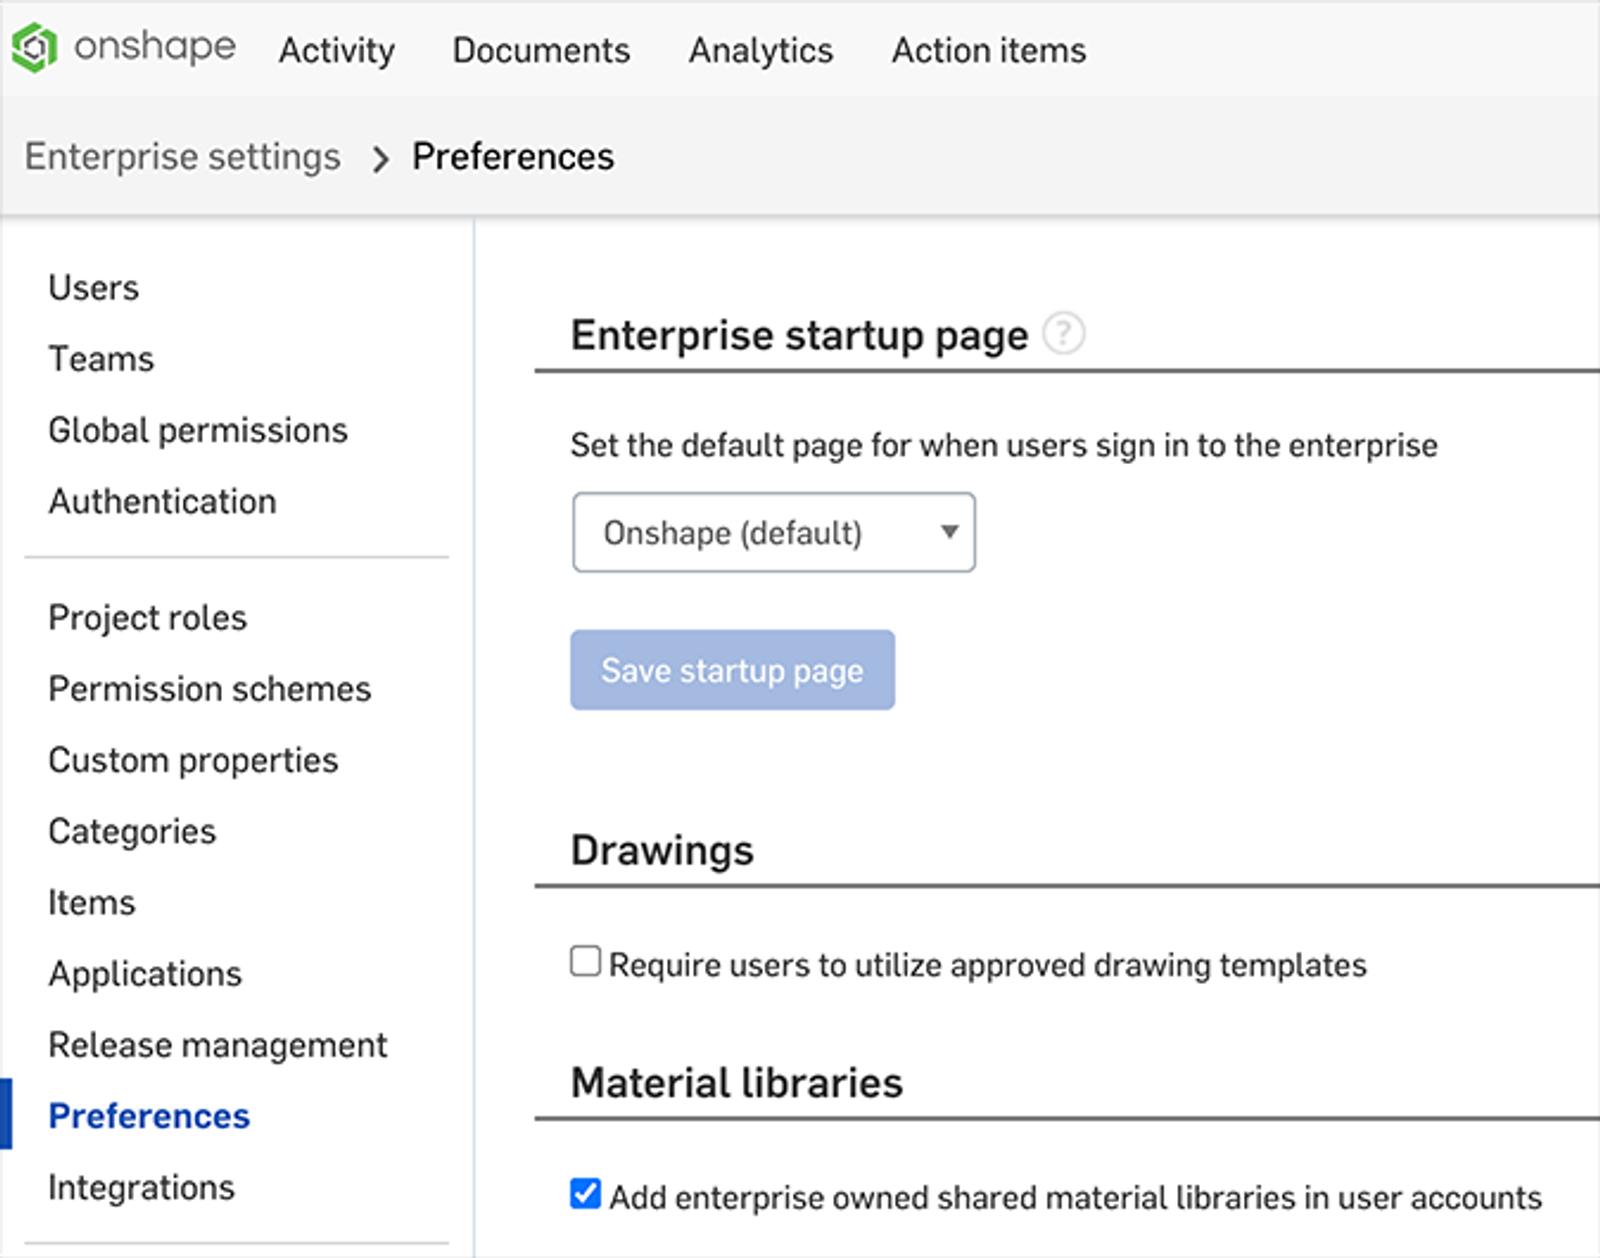Screen dimensions: 1600x1258
Task: Click the Onshape logo icon
Action: [x=34, y=48]
